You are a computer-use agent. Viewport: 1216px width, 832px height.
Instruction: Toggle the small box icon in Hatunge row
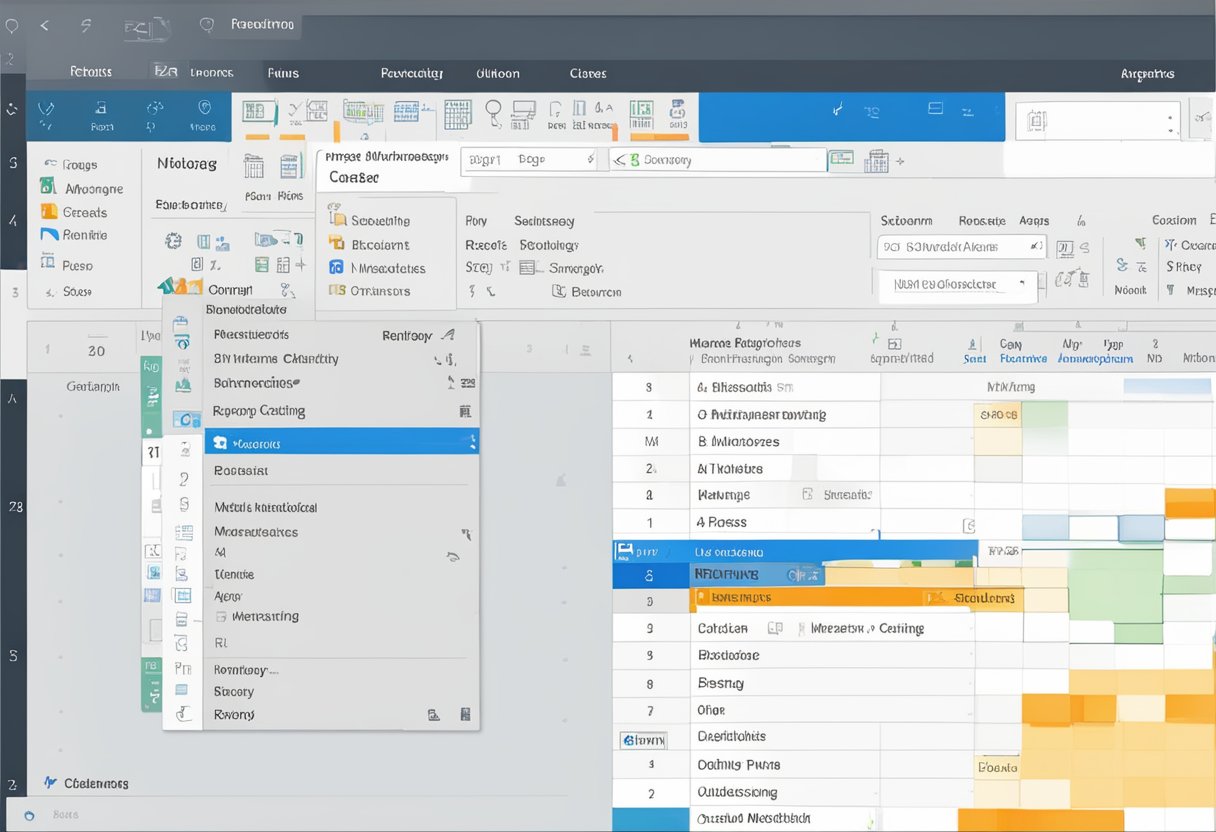(x=807, y=494)
